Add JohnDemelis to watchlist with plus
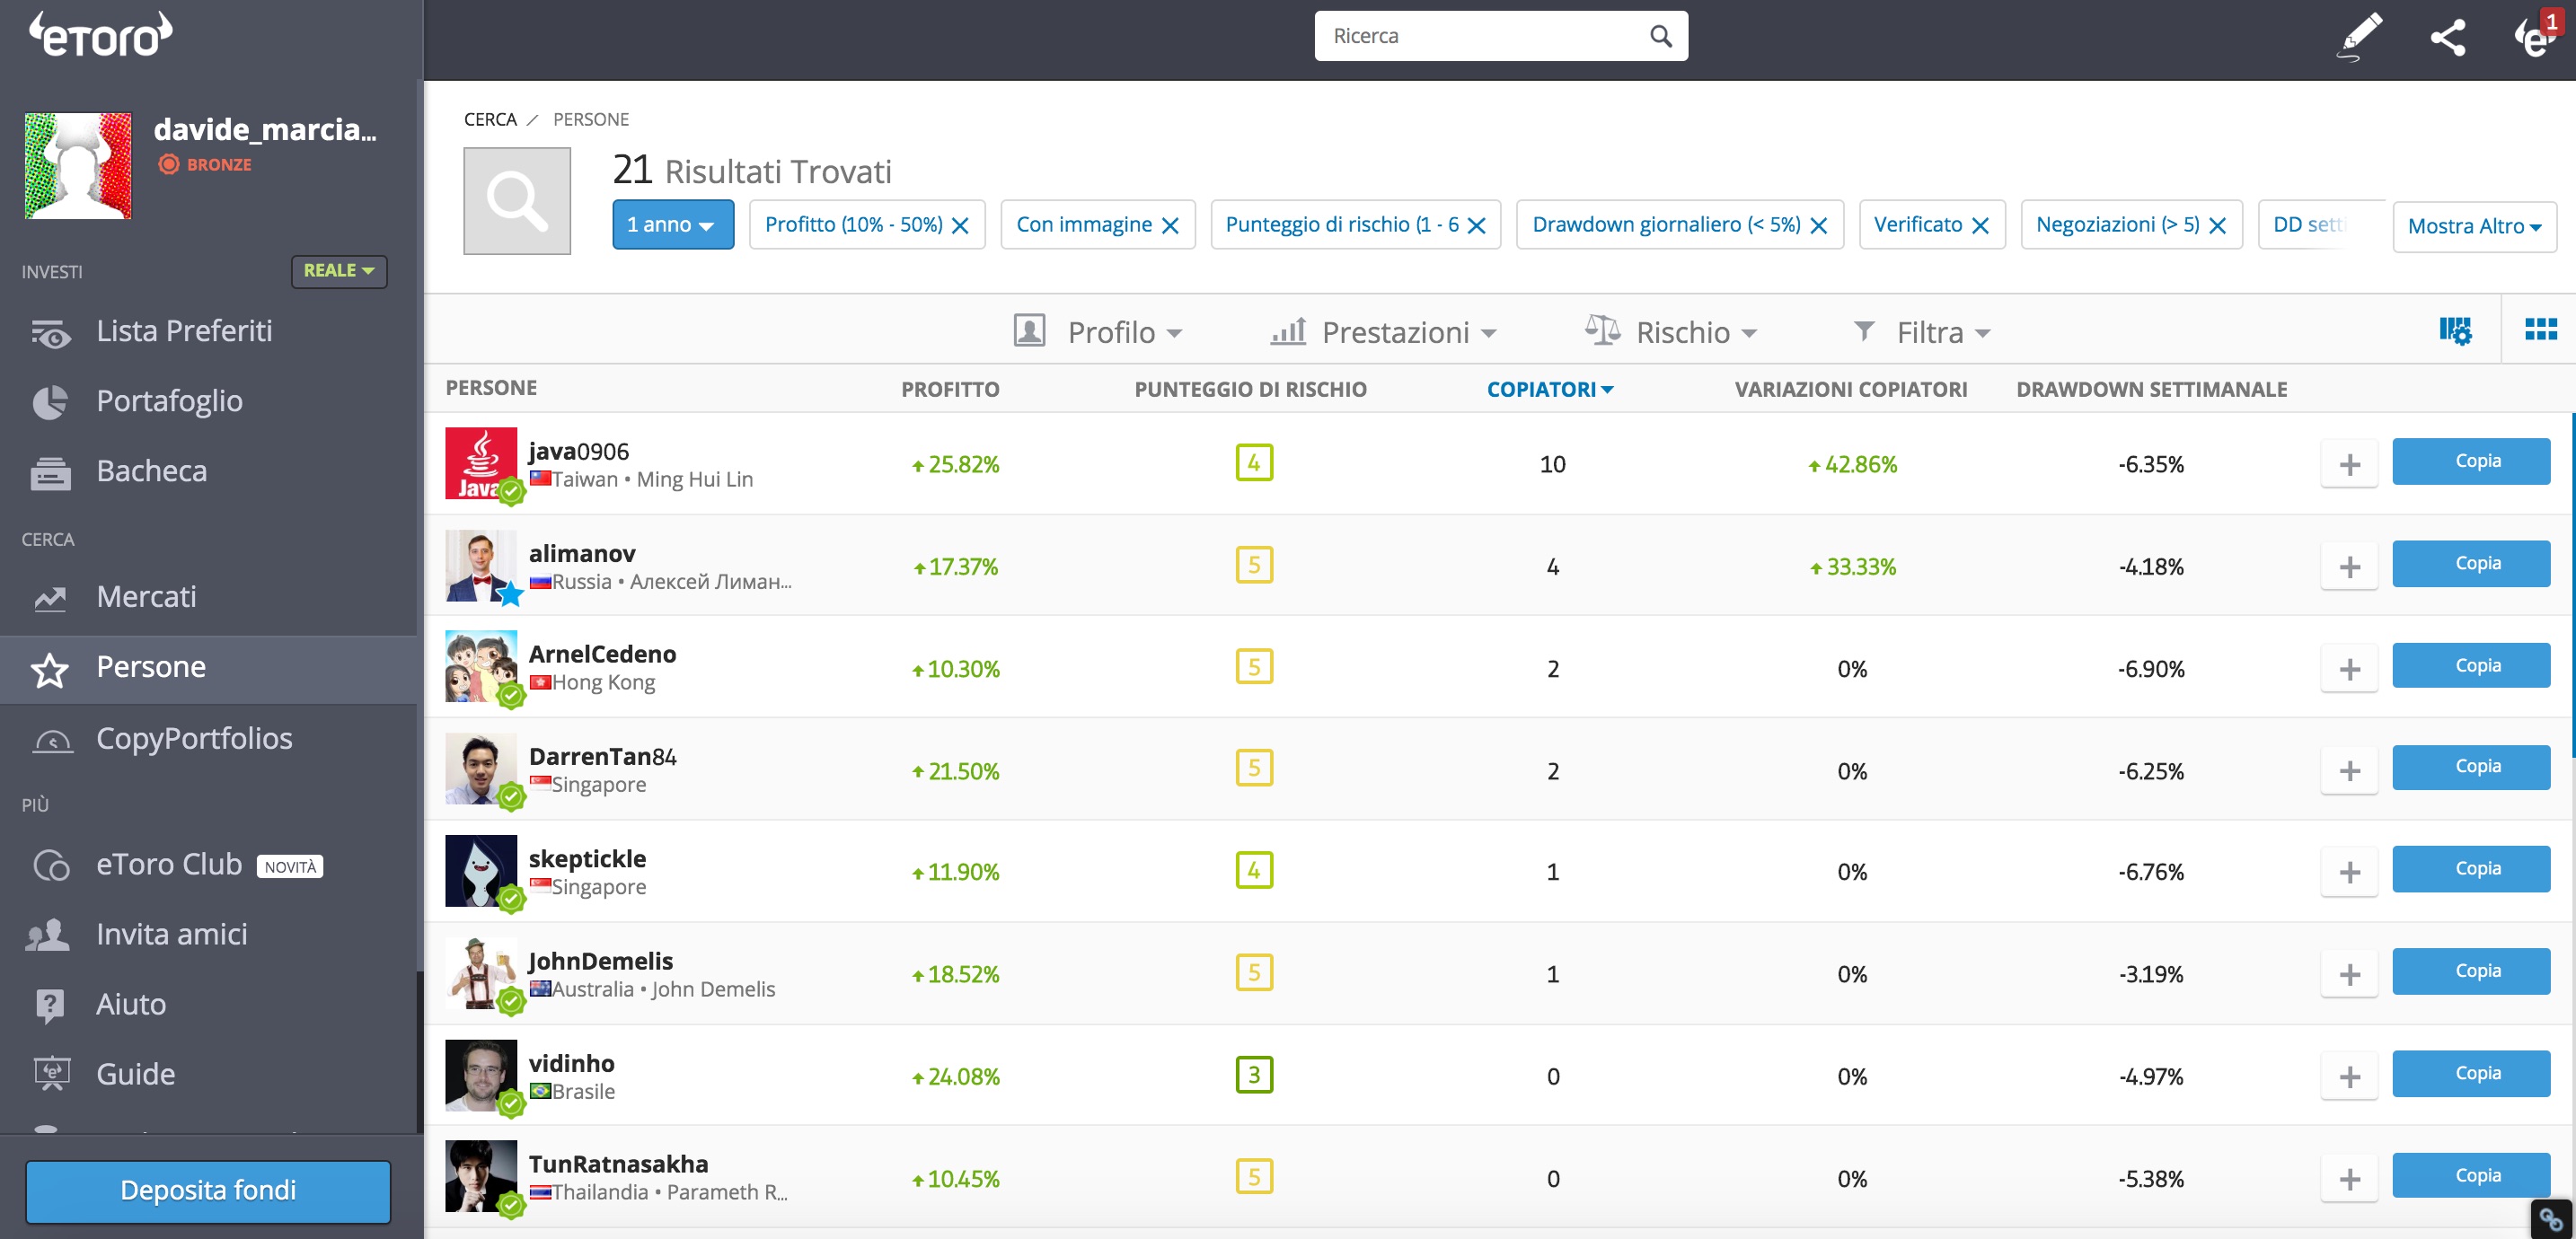 click(2349, 974)
